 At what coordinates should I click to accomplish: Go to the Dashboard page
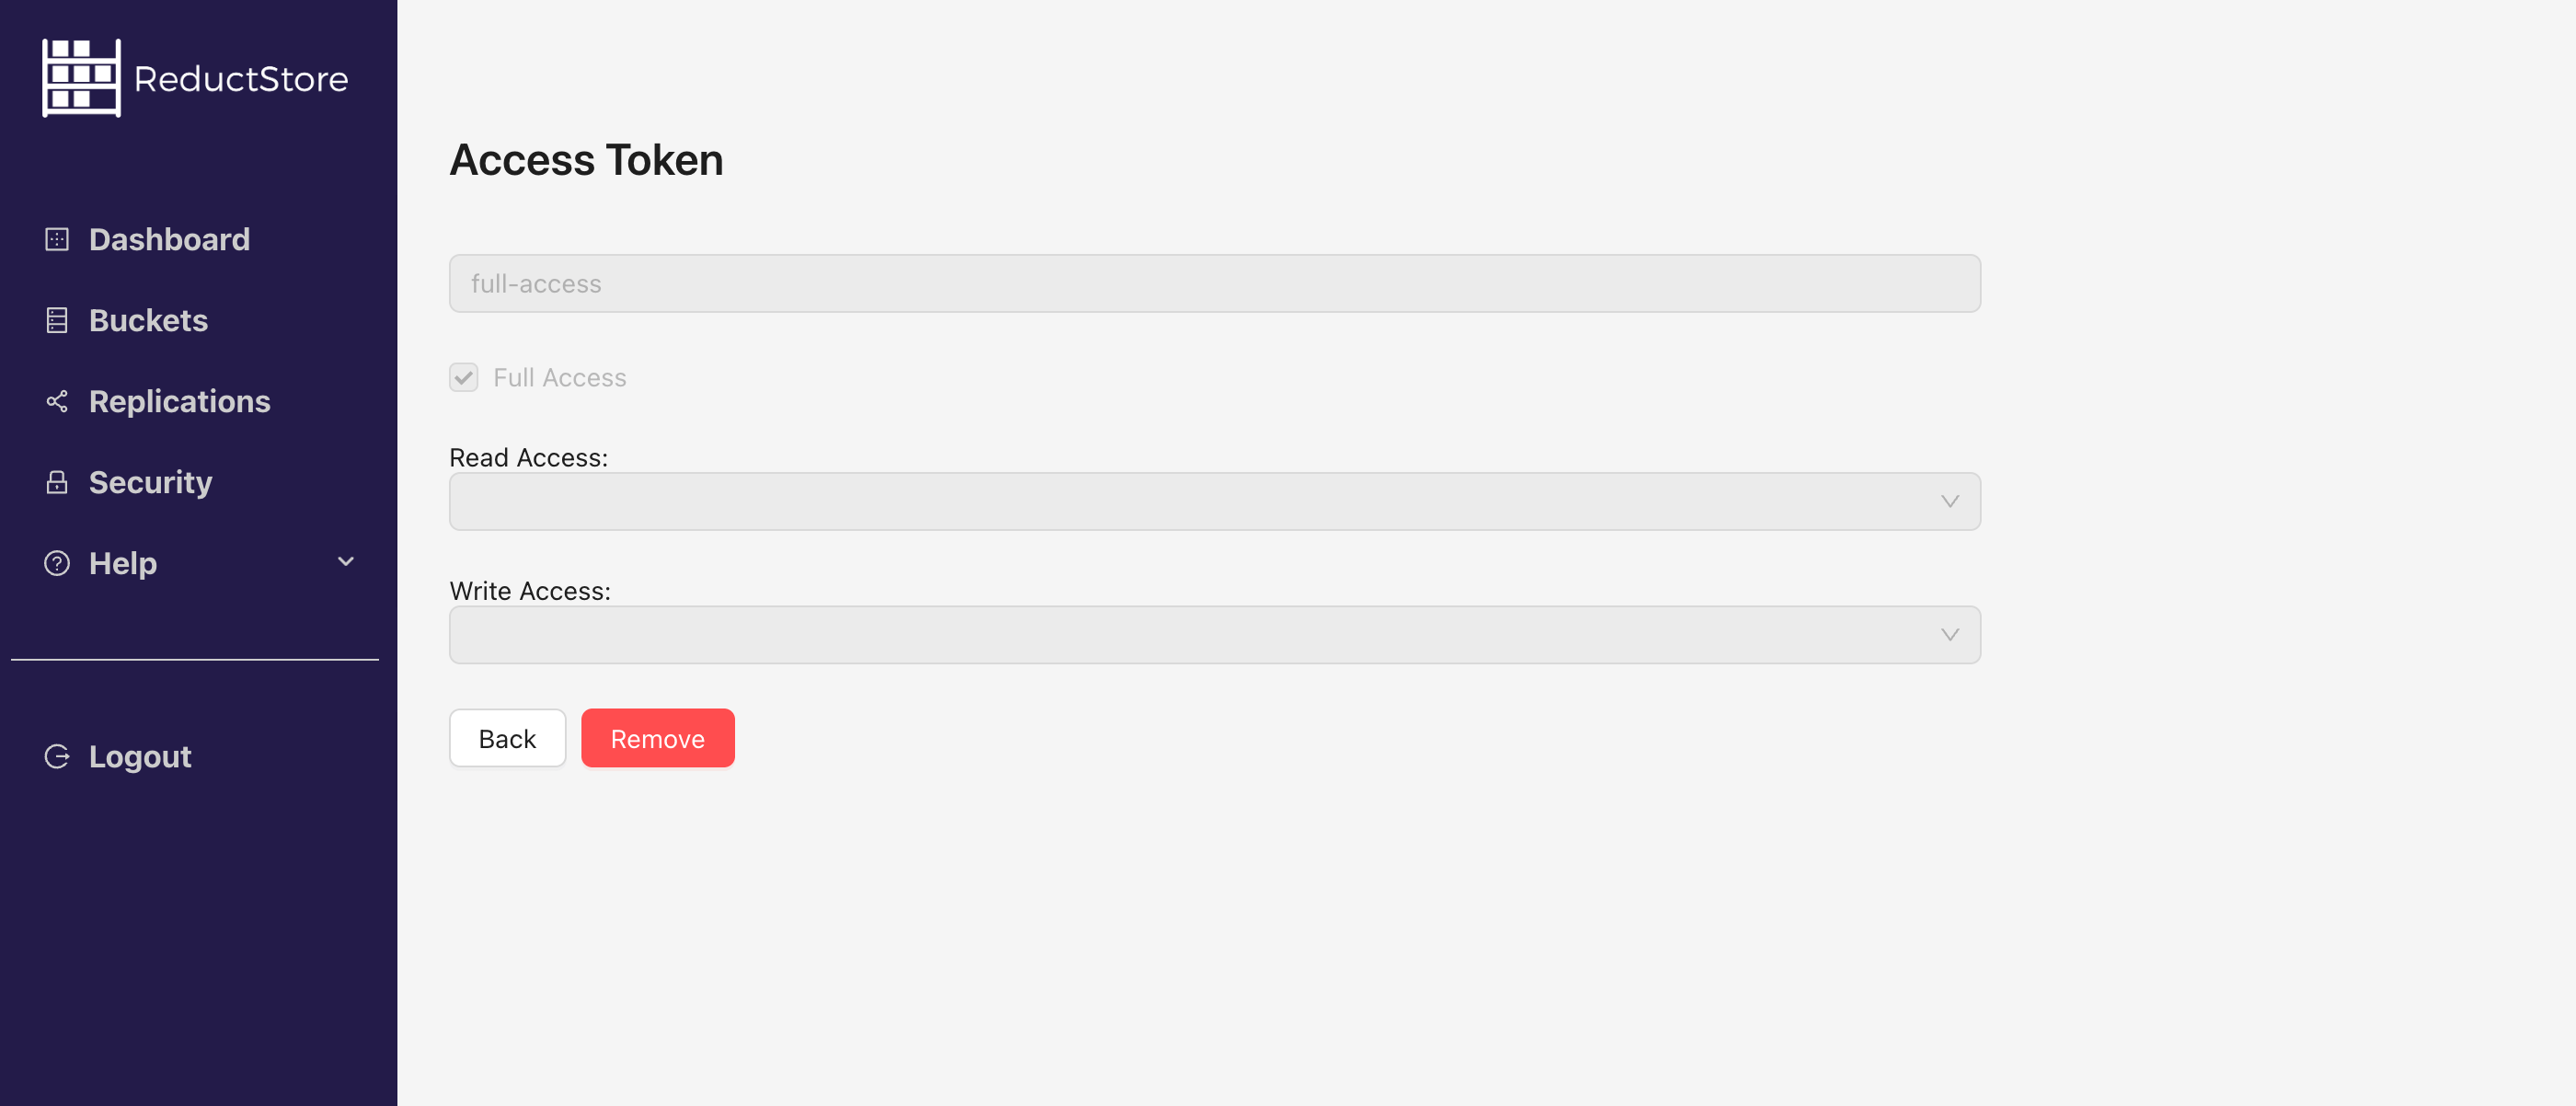pyautogui.click(x=169, y=240)
